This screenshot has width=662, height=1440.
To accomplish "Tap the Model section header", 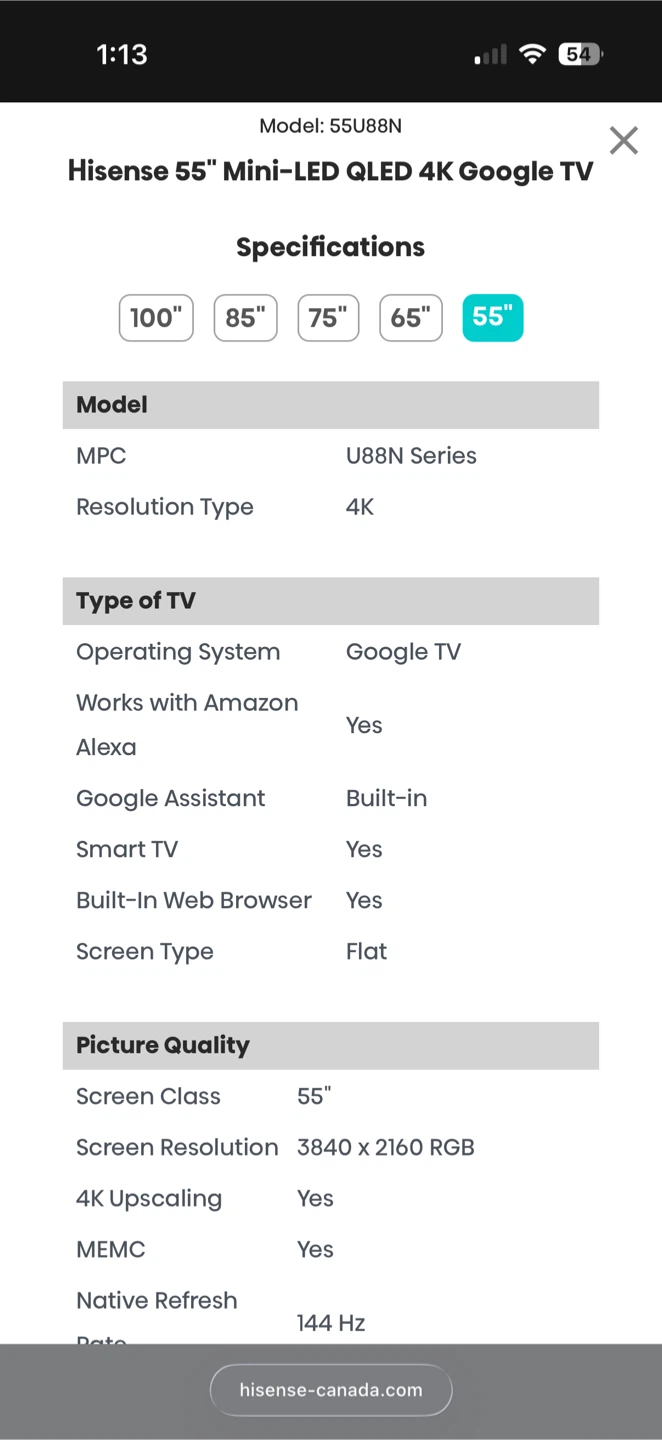I will [x=331, y=405].
